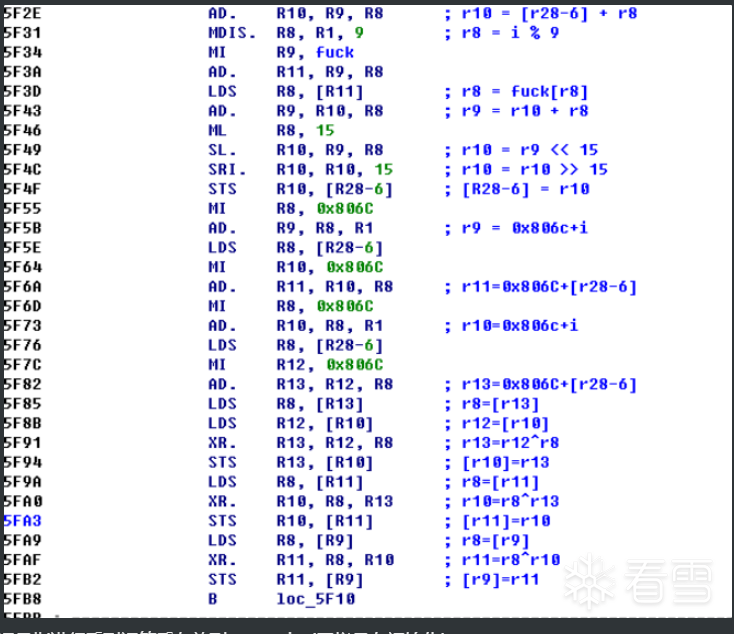Image resolution: width=734 pixels, height=634 pixels.
Task: Select comment 'r10=0x806c+i'
Action: pos(520,325)
